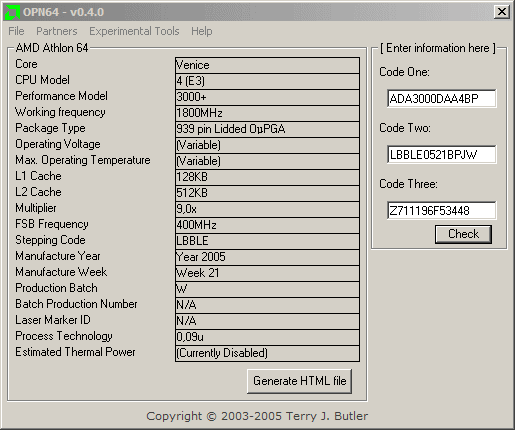The image size is (515, 430).
Task: Click the Terry J. Butler copyright text
Action: [257, 416]
